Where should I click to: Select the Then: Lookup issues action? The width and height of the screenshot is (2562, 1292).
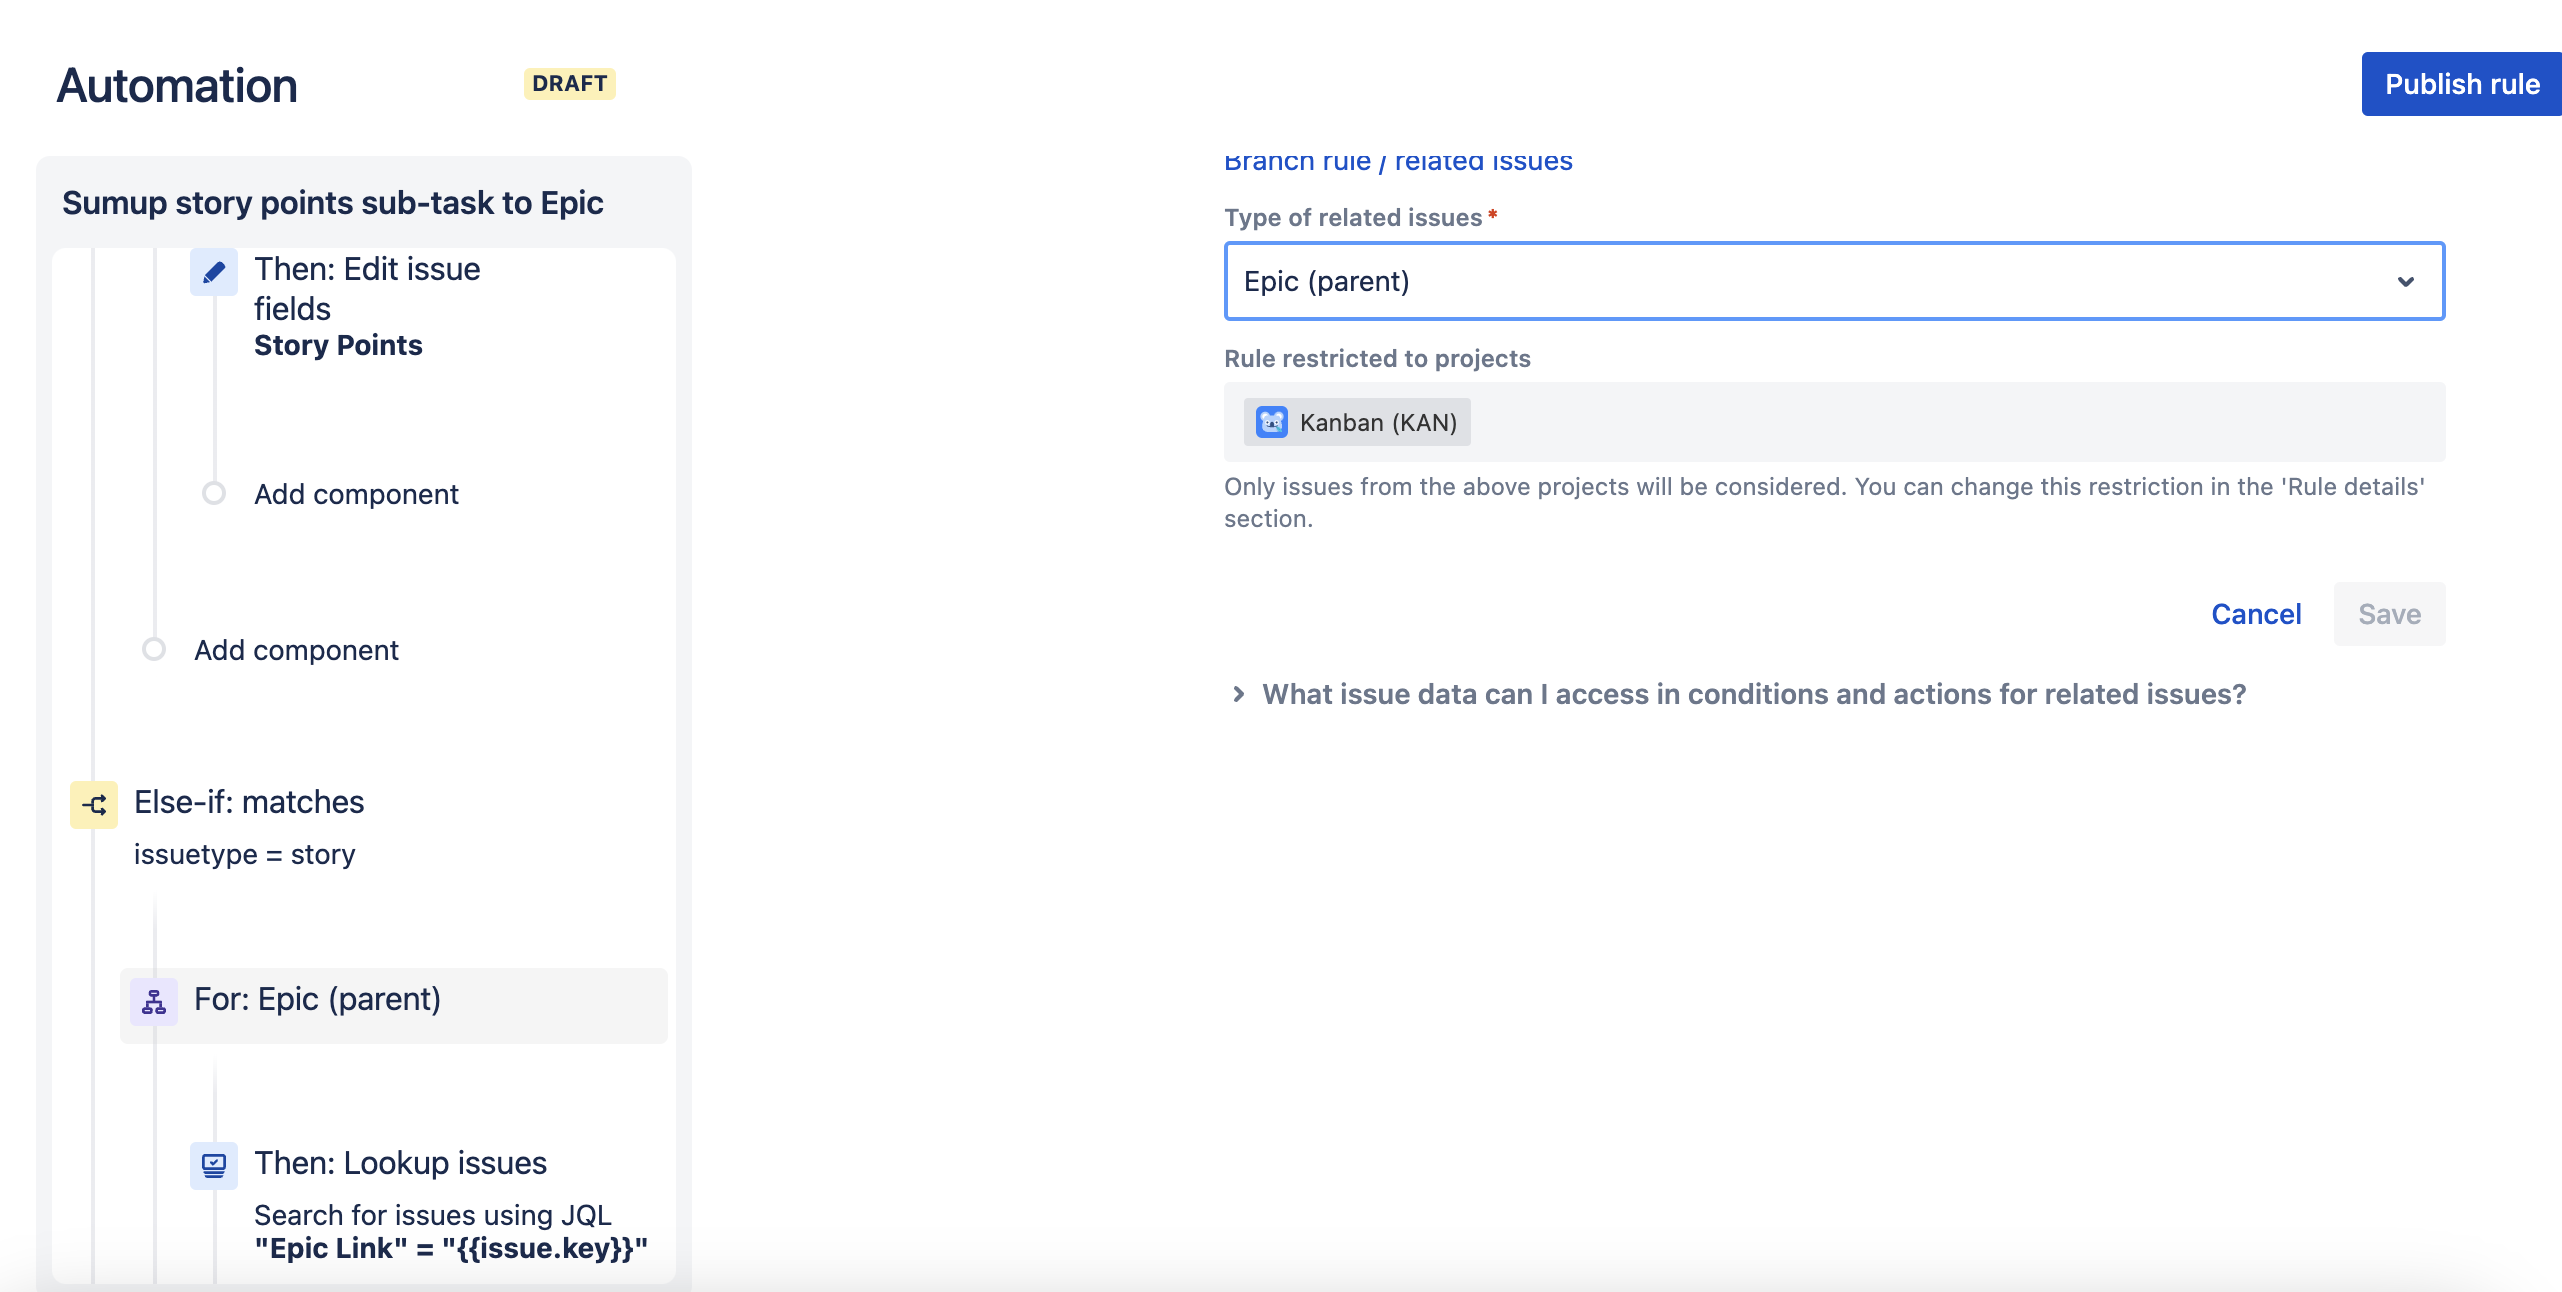tap(400, 1163)
